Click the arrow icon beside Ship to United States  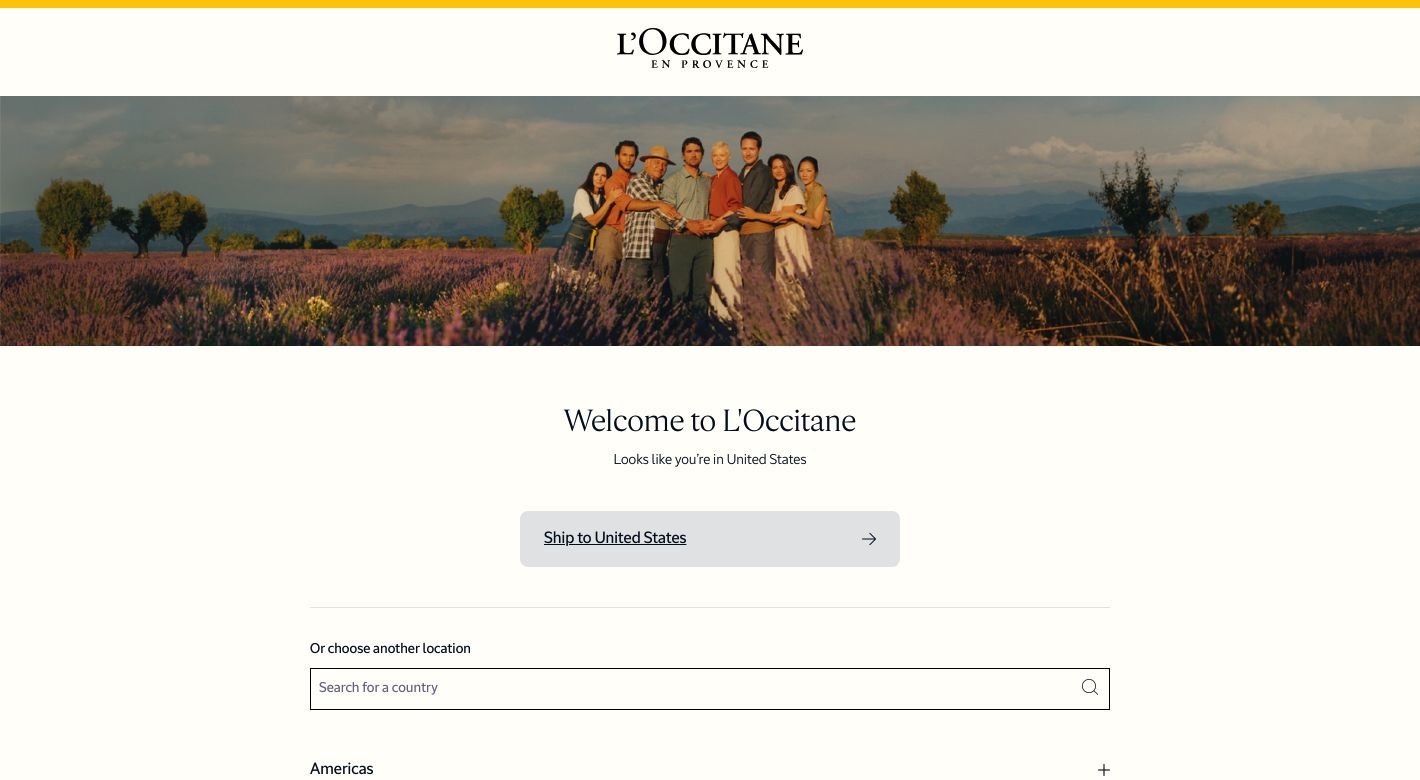pyautogui.click(x=869, y=539)
